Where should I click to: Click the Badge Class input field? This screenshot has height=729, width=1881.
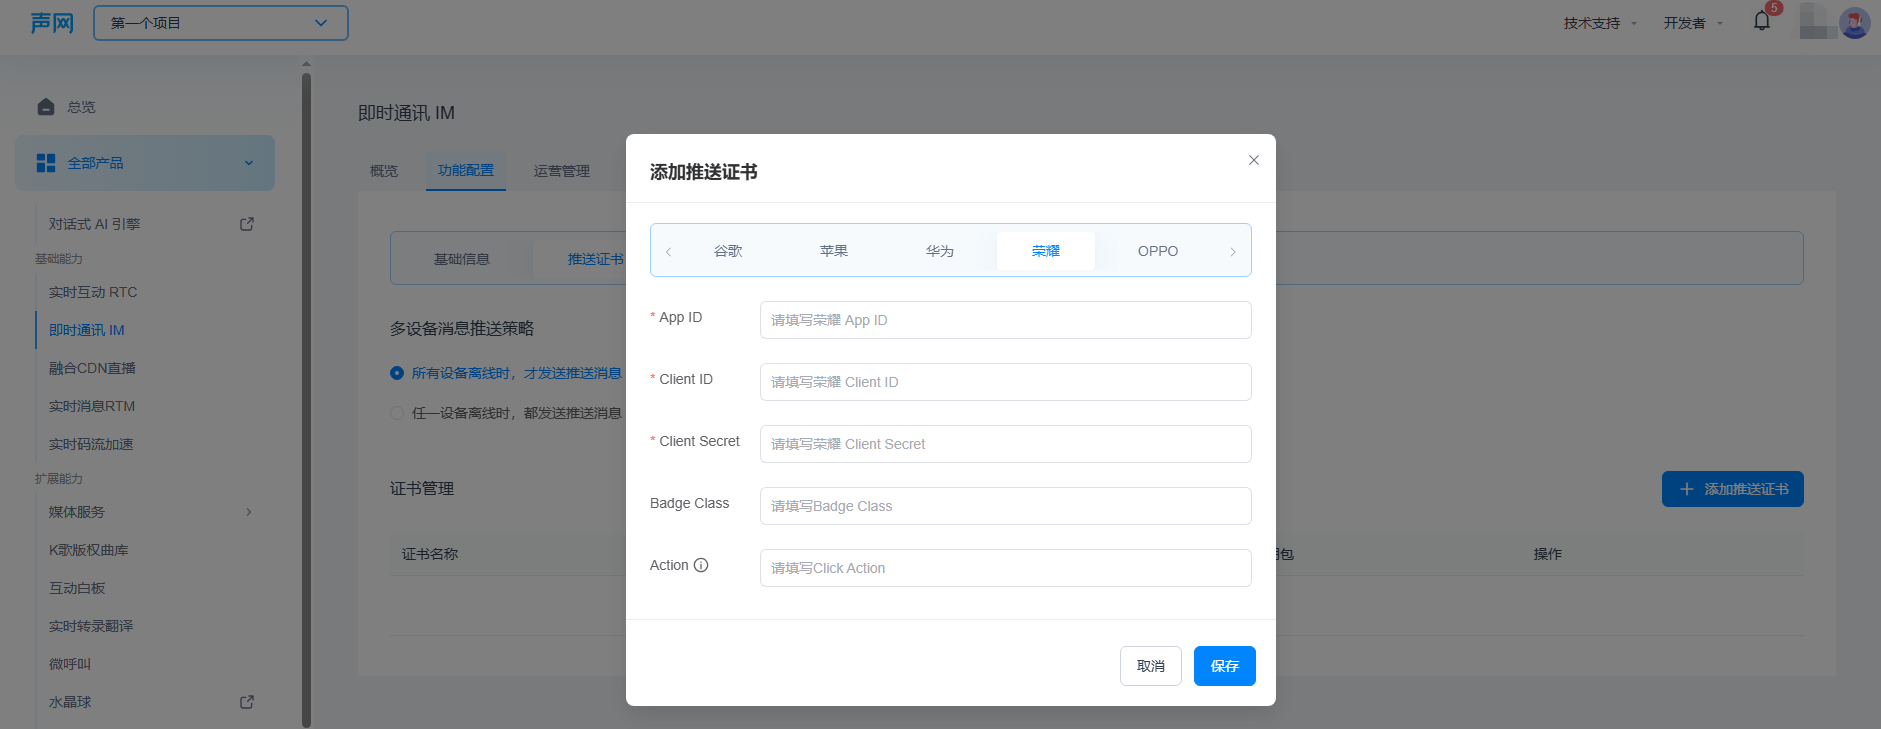pos(1006,506)
